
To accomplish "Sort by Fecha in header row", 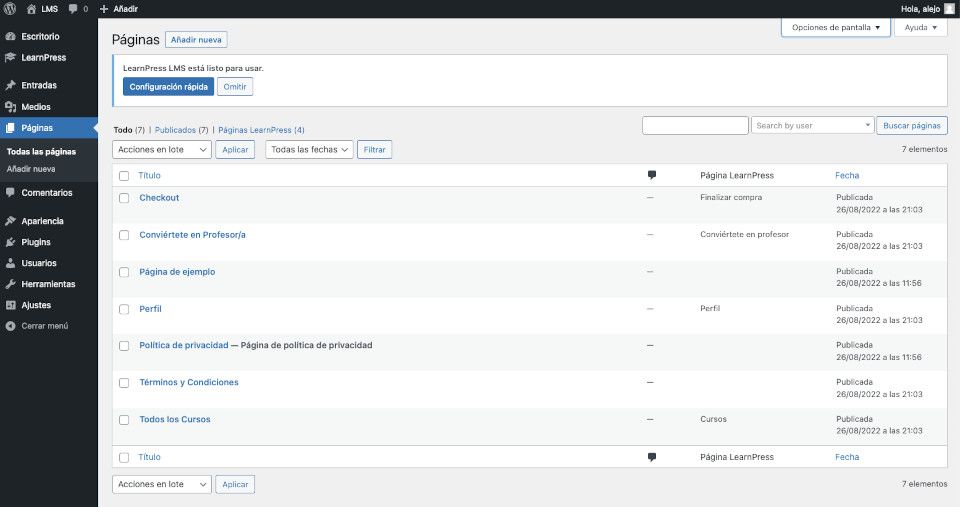I will pyautogui.click(x=847, y=175).
